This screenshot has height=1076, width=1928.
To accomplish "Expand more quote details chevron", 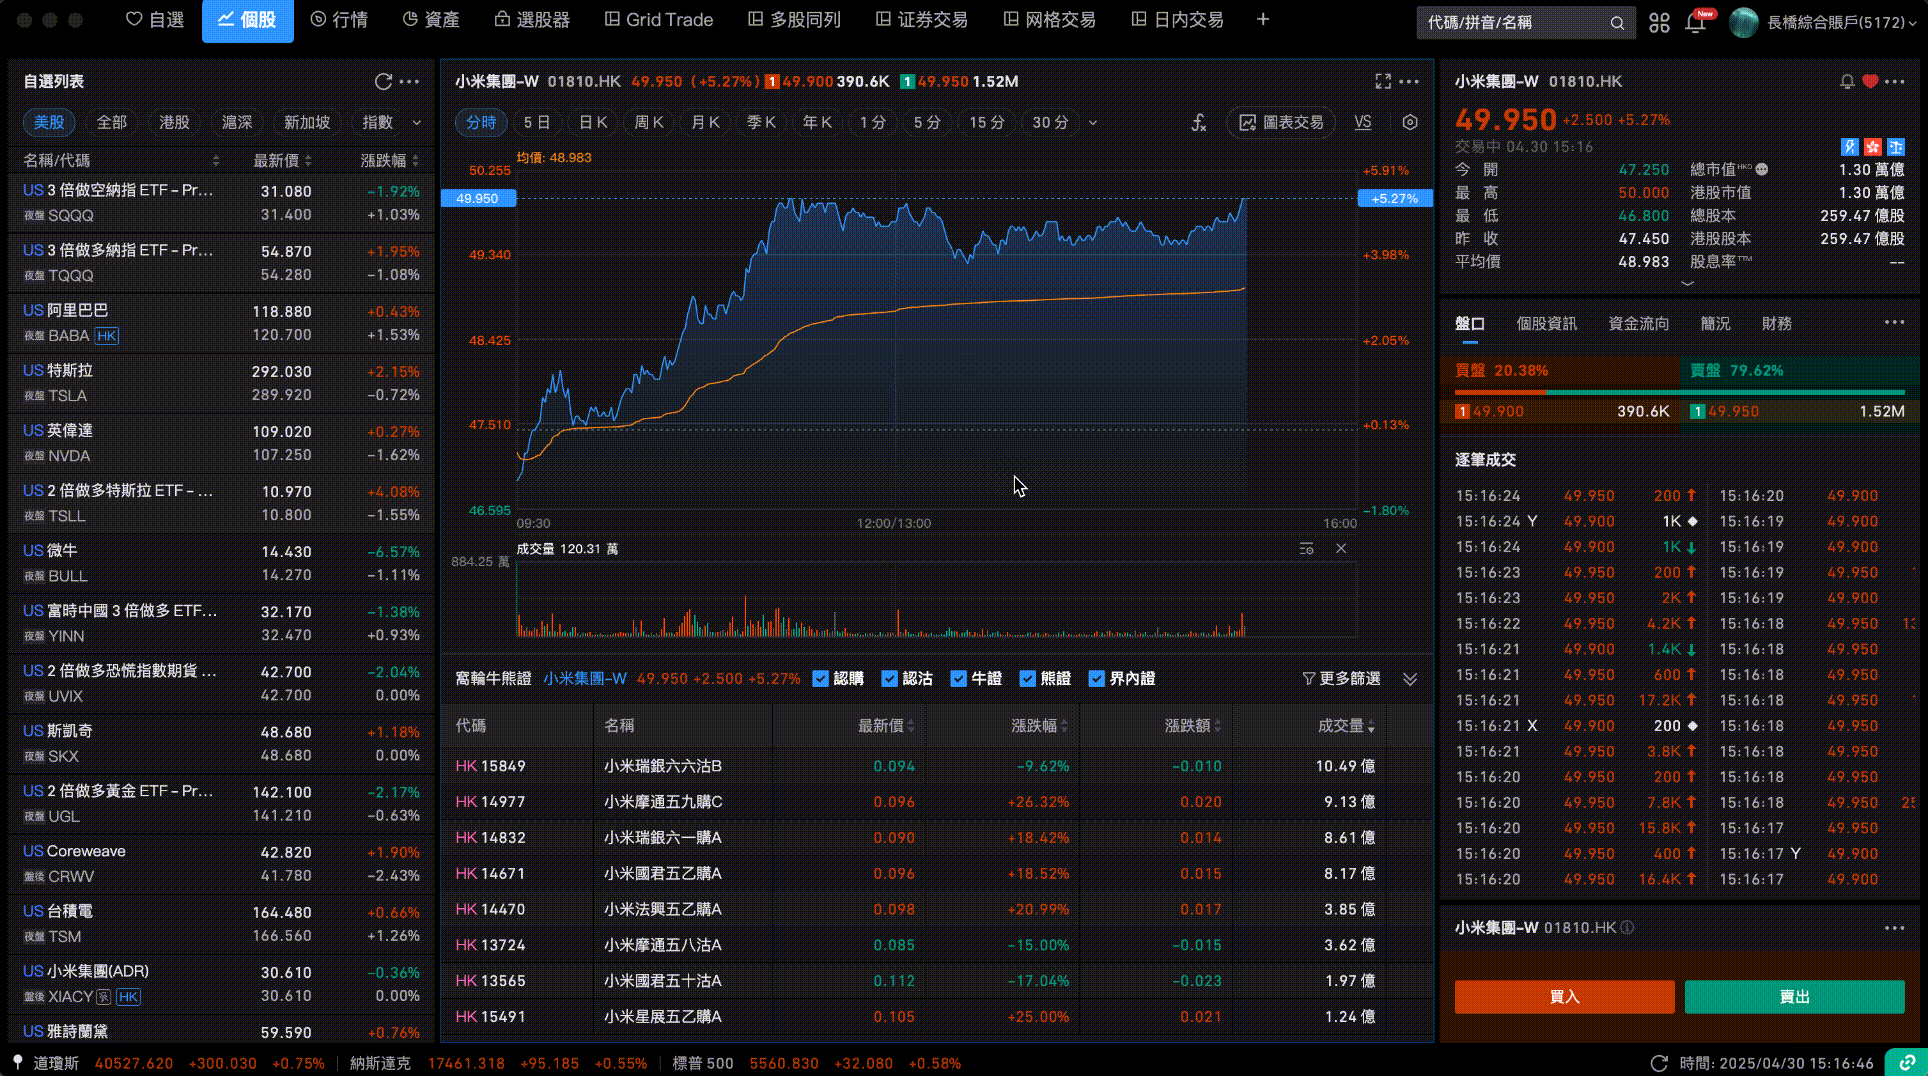I will (1688, 284).
